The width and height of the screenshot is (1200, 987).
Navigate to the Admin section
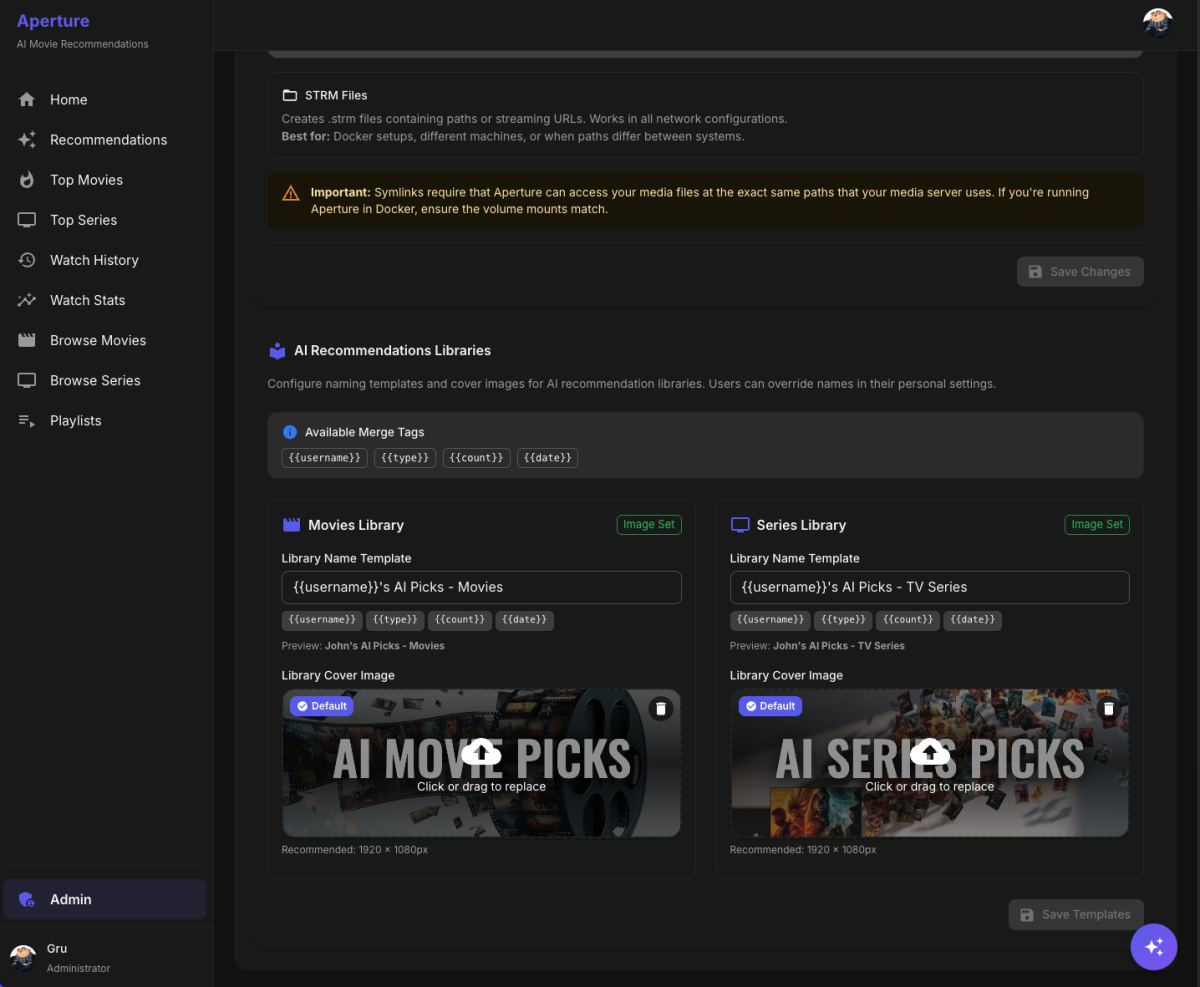[x=71, y=899]
